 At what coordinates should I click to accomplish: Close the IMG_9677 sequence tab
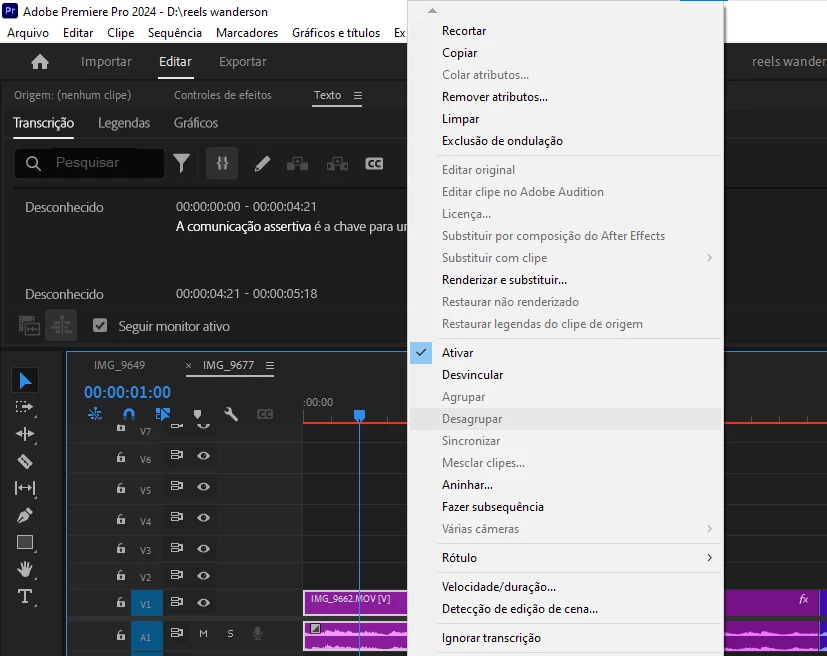188,365
